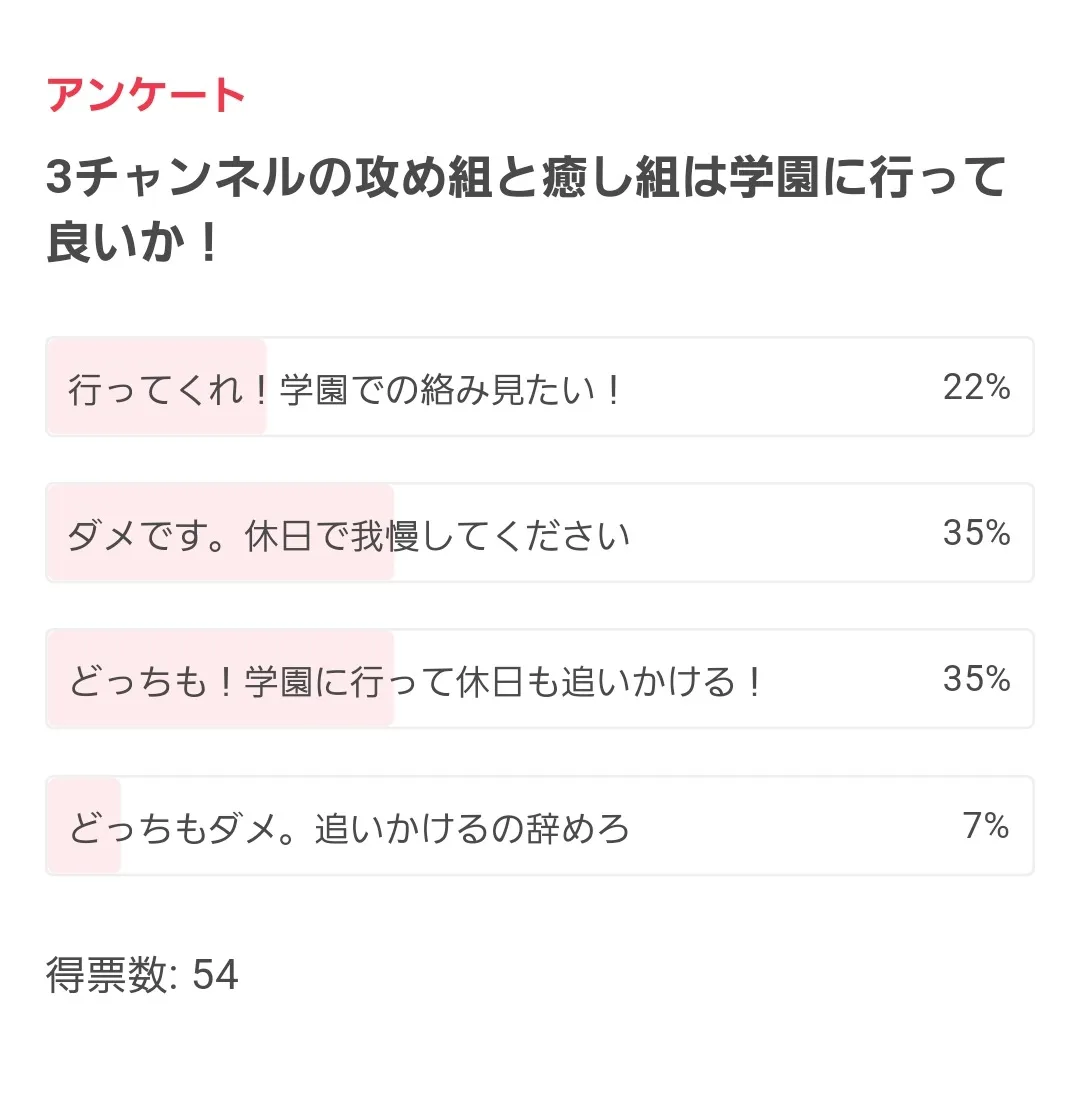Screen dimensions: 1080x1093
Task: Pick the "どっちもダメ。追いかけるの辞めろ" answer
Action: [x=349, y=829]
